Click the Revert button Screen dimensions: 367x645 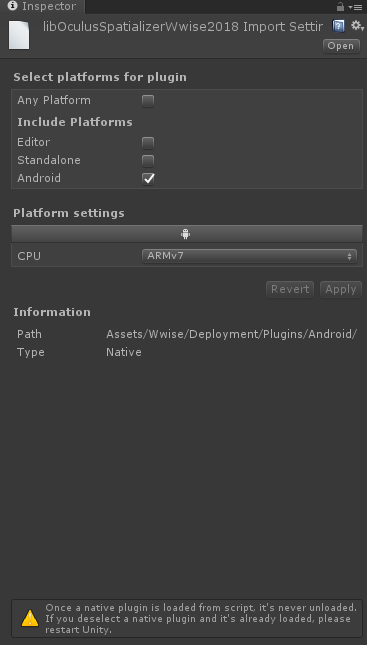point(290,289)
